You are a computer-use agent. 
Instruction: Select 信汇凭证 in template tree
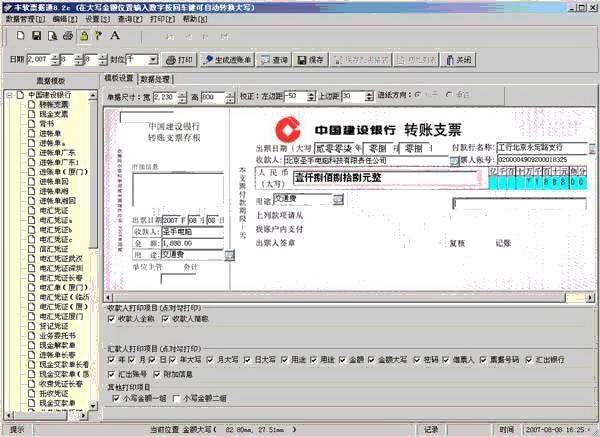click(54, 249)
